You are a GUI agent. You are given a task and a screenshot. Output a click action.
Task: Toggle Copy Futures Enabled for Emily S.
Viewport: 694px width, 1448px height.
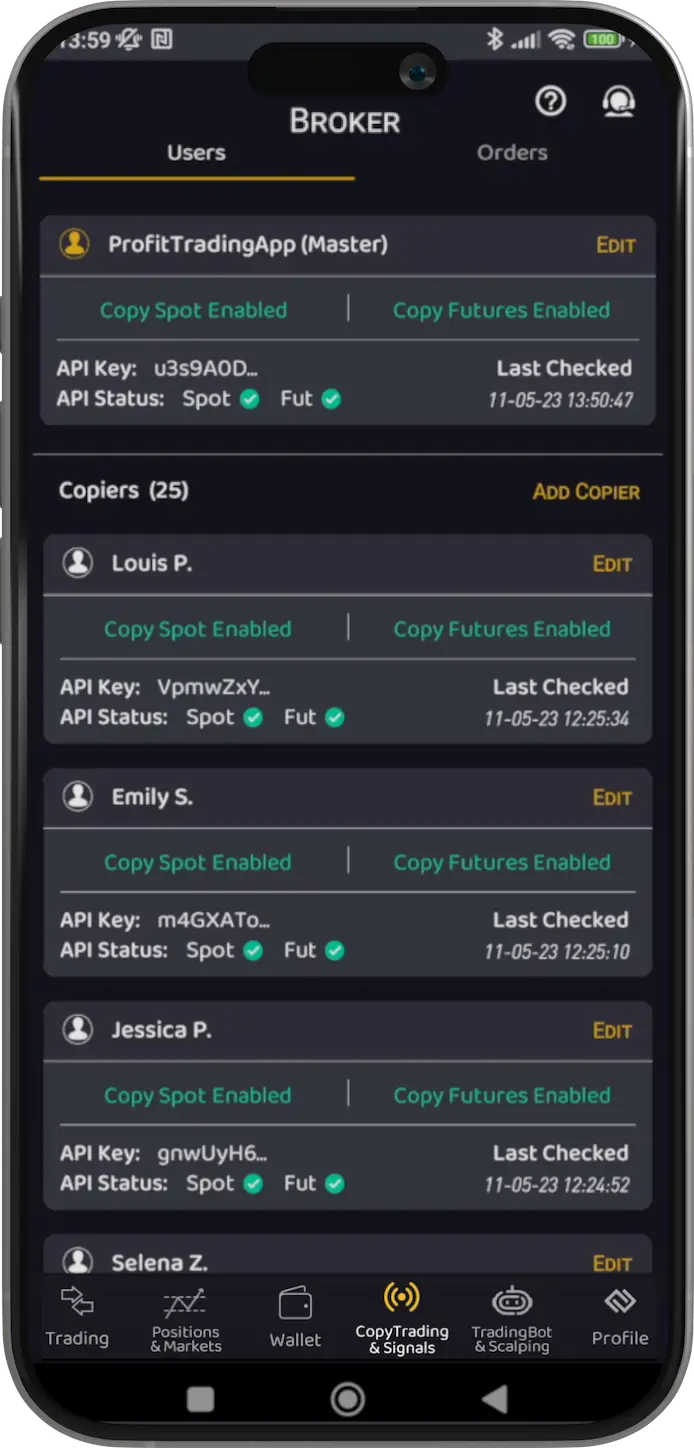pyautogui.click(x=502, y=862)
